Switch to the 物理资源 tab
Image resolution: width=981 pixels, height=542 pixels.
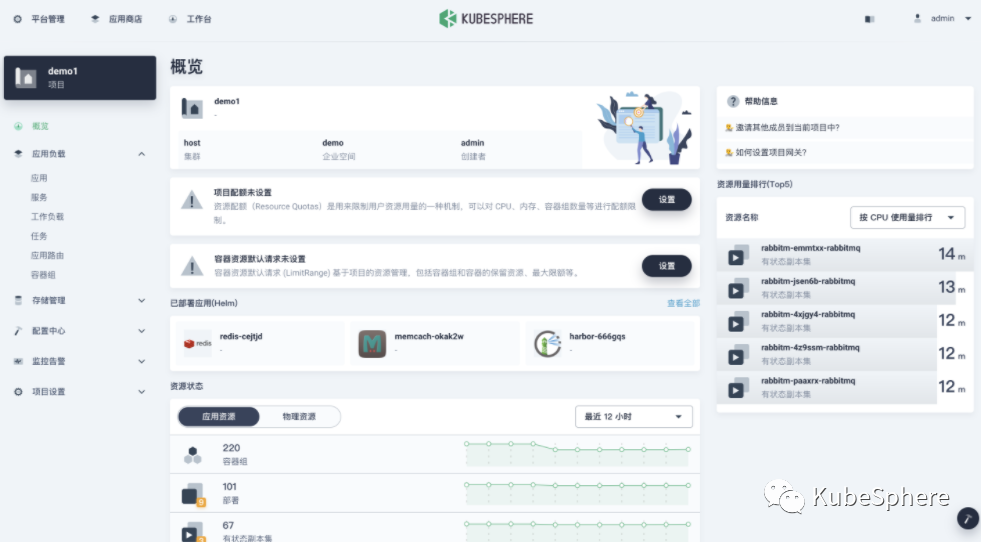point(299,417)
